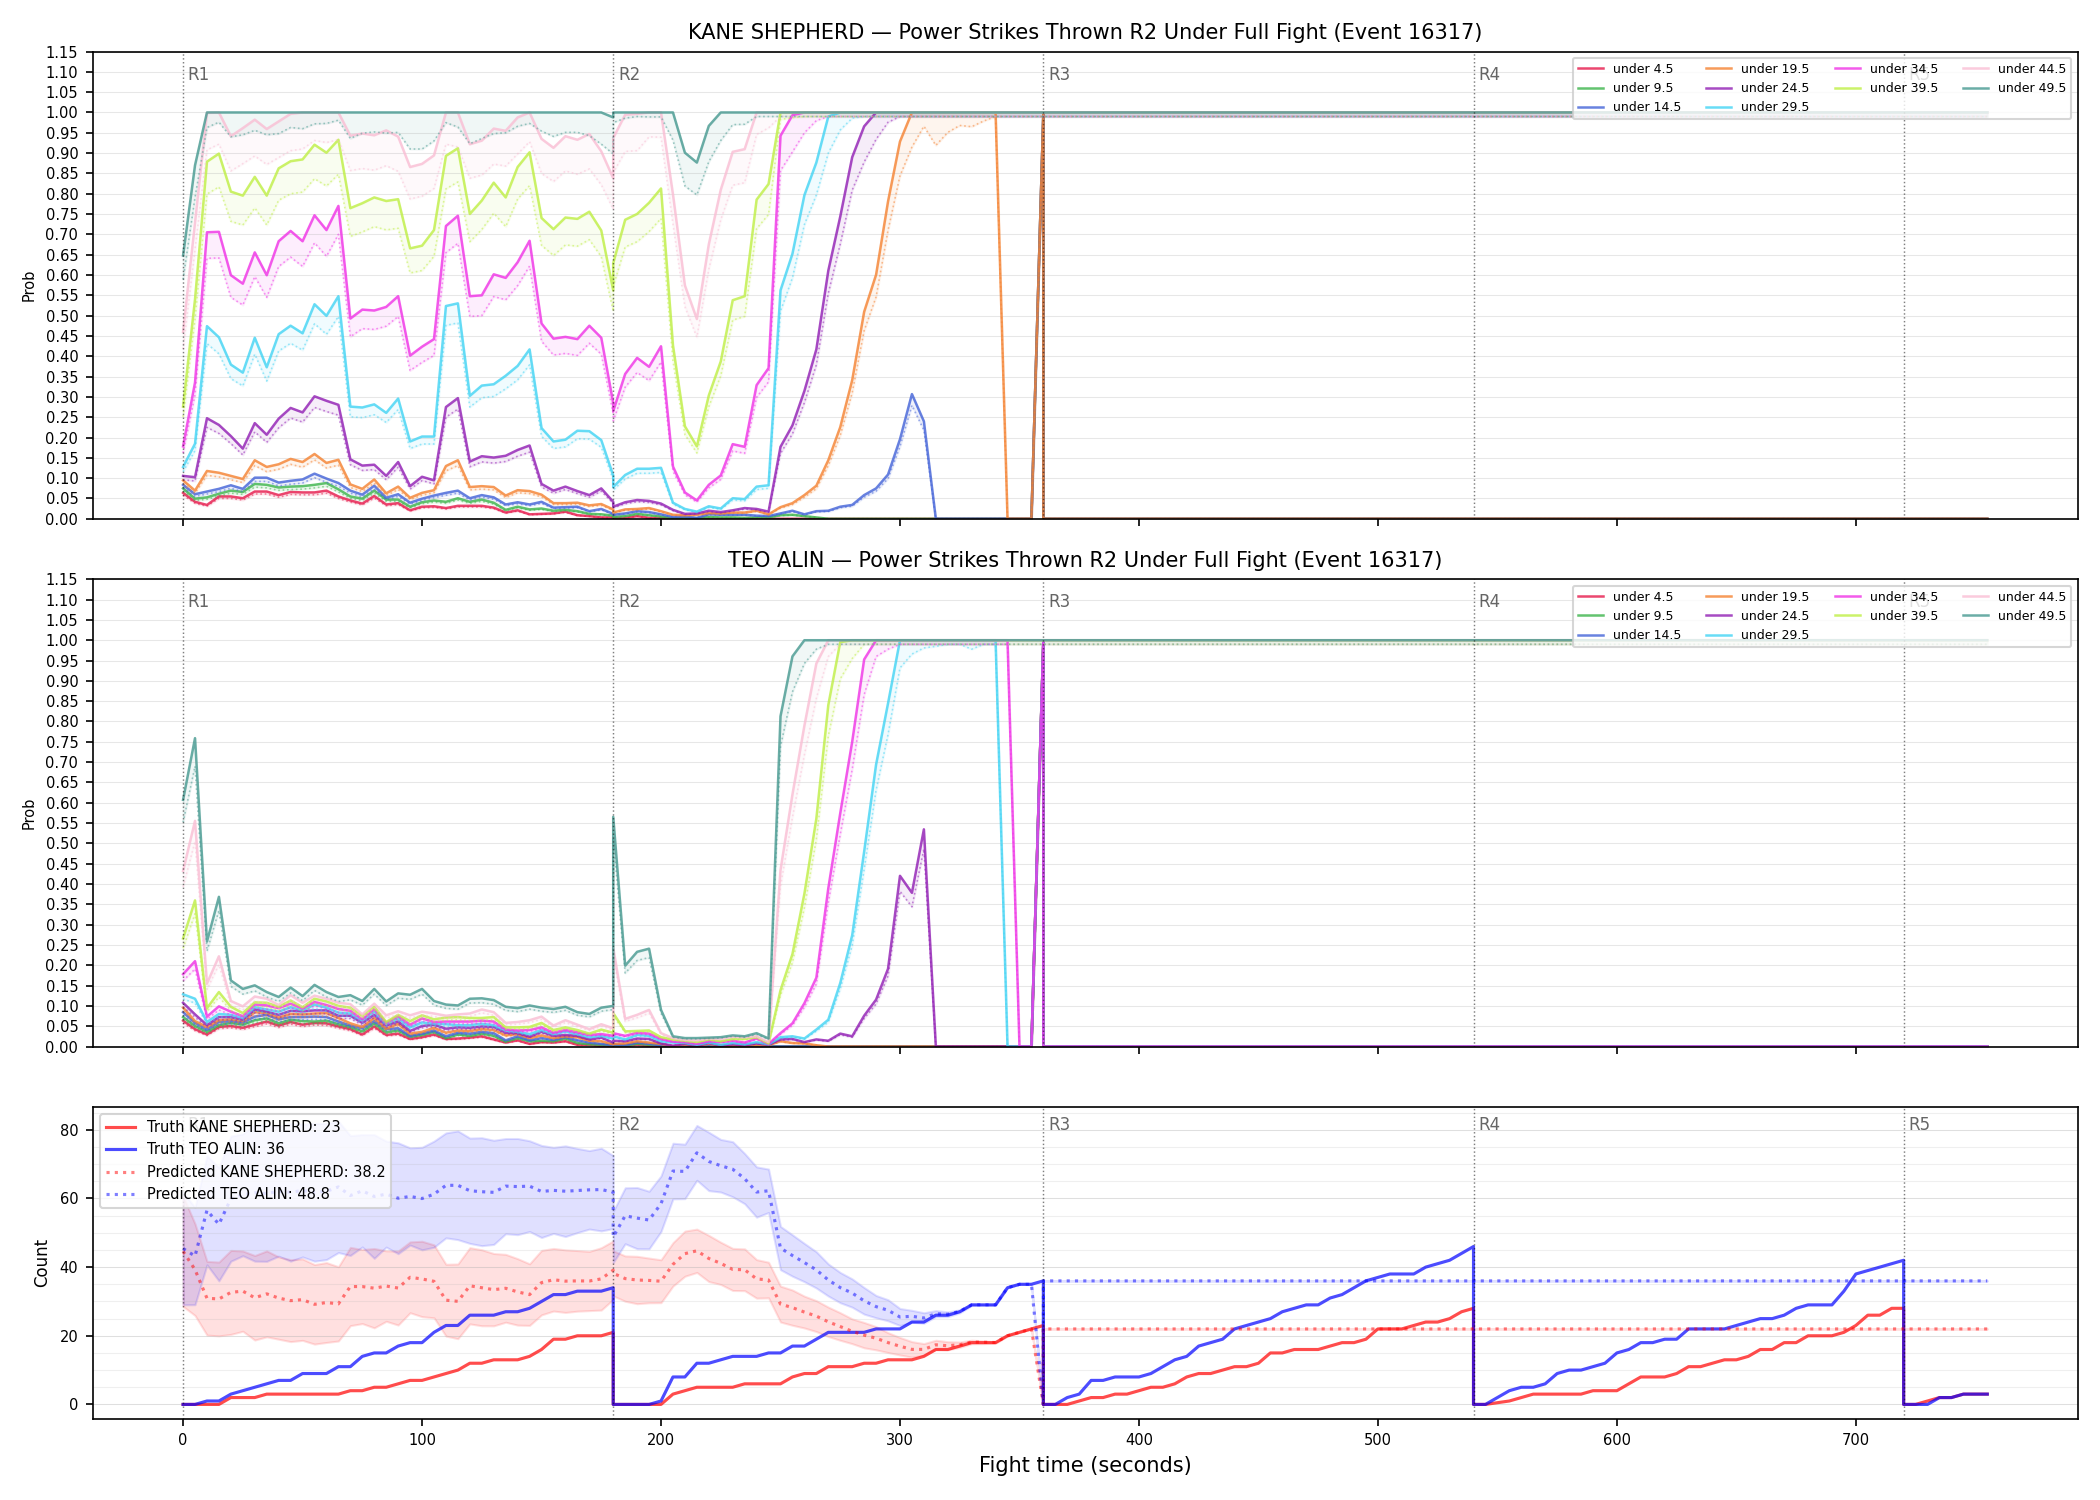Select 'under 44.5' legend entry in Kane Shepherd chart
2100x1500 pixels.
click(x=2014, y=69)
